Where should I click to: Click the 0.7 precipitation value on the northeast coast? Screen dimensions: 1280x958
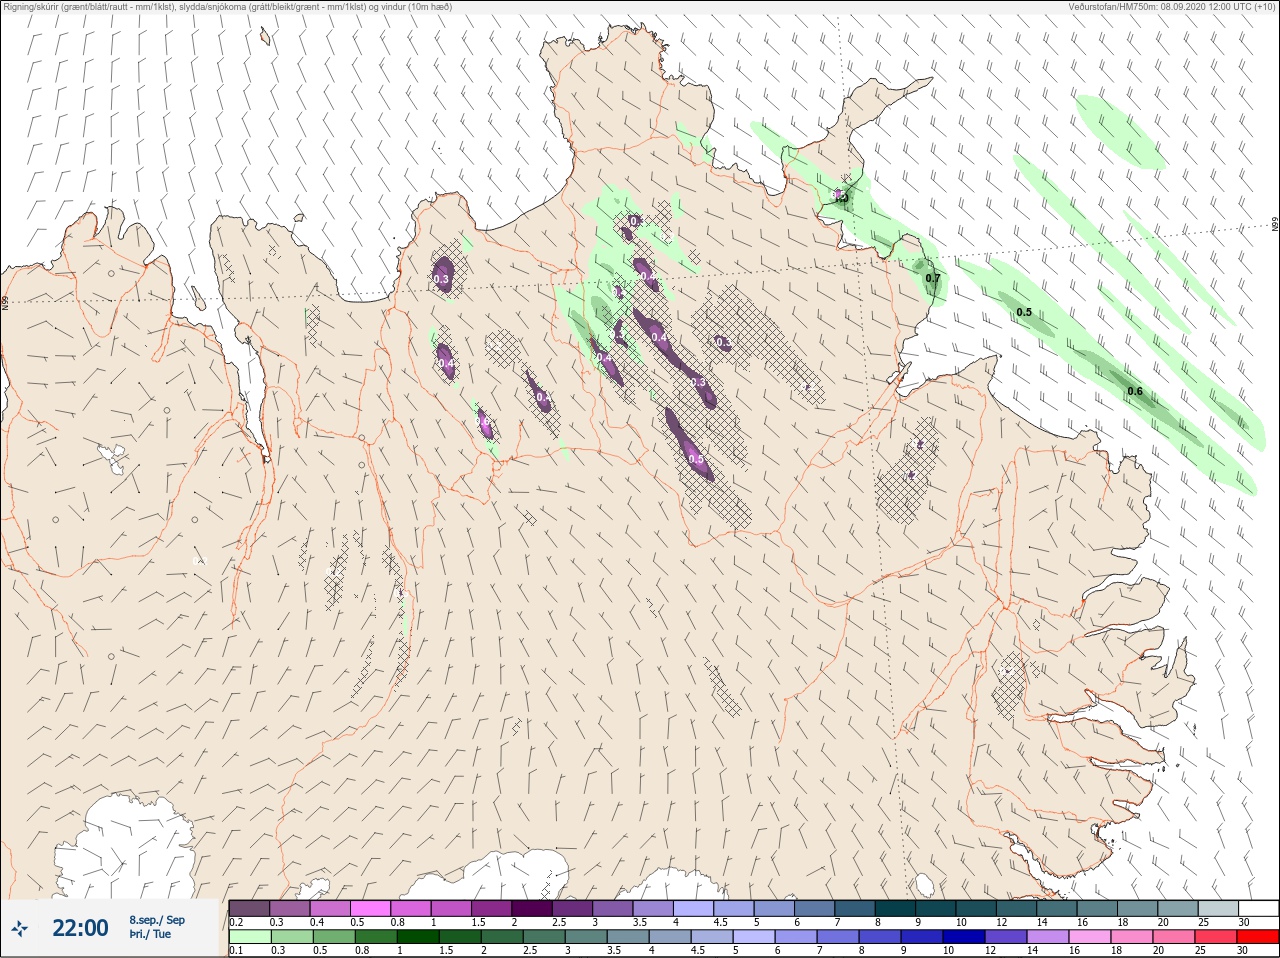click(933, 278)
